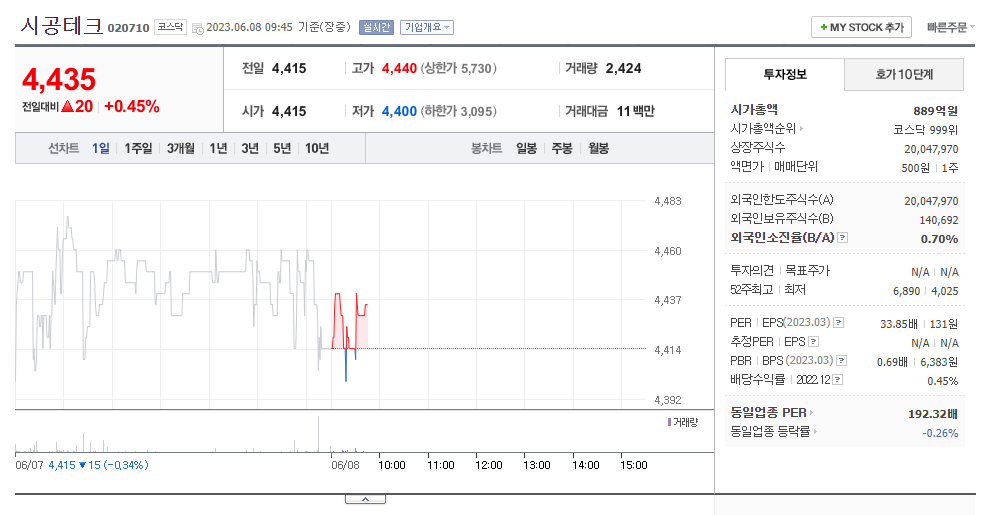Collapse the chart panel with bottom chevron
This screenshot has width=999, height=515.
(x=365, y=499)
